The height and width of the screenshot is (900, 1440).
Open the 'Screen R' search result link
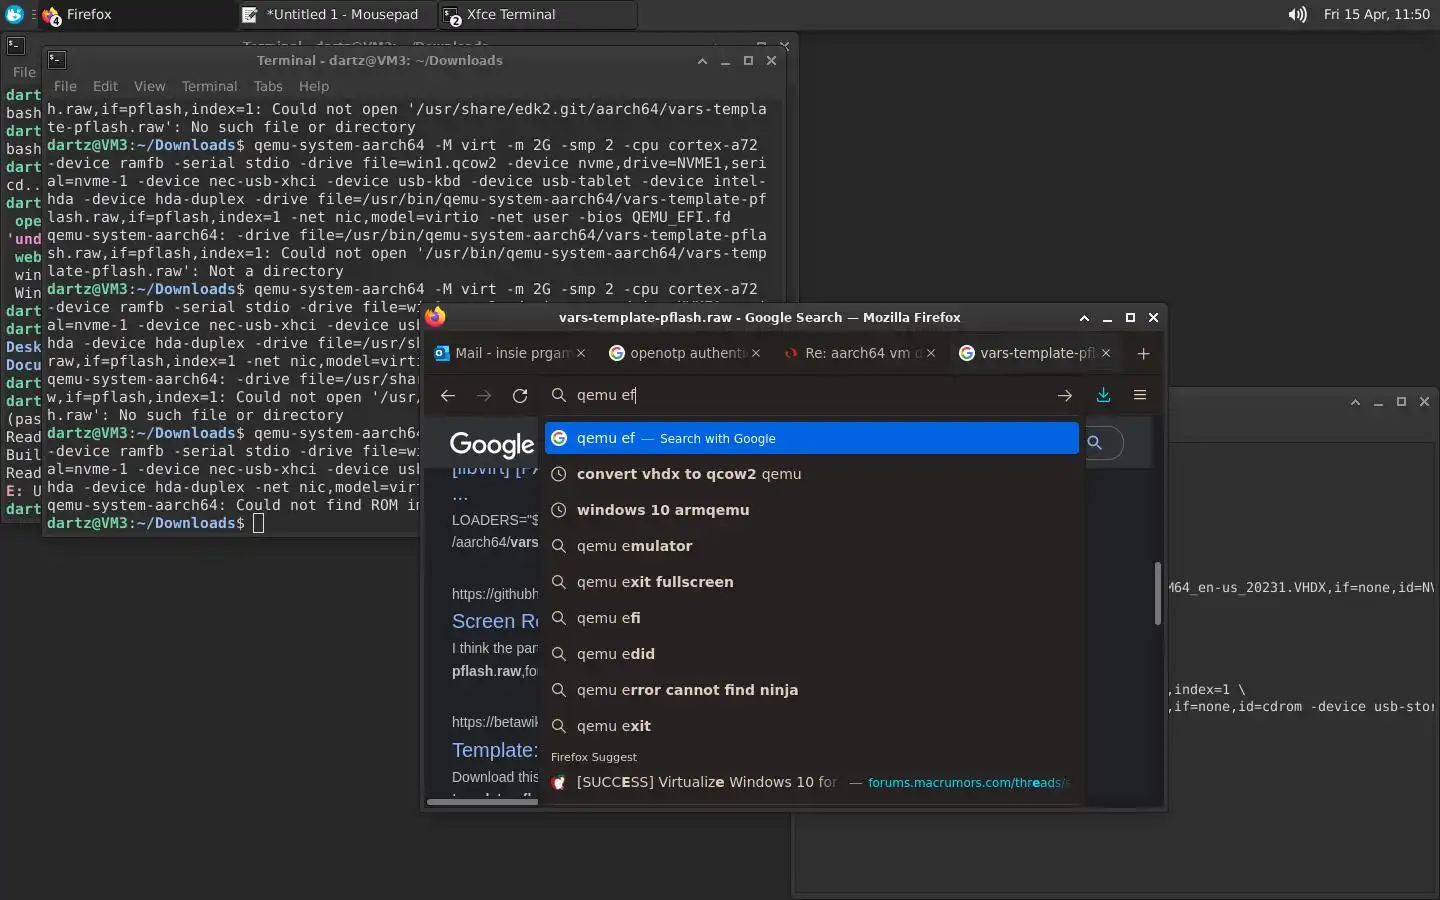[x=495, y=621]
